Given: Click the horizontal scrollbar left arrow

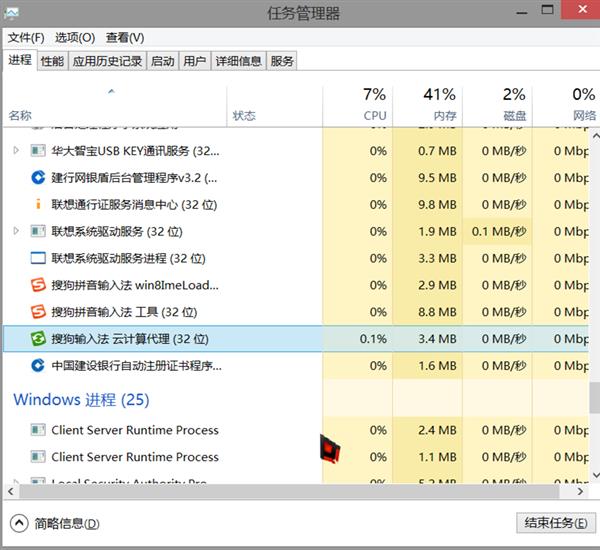Looking at the screenshot, I should click(11, 491).
